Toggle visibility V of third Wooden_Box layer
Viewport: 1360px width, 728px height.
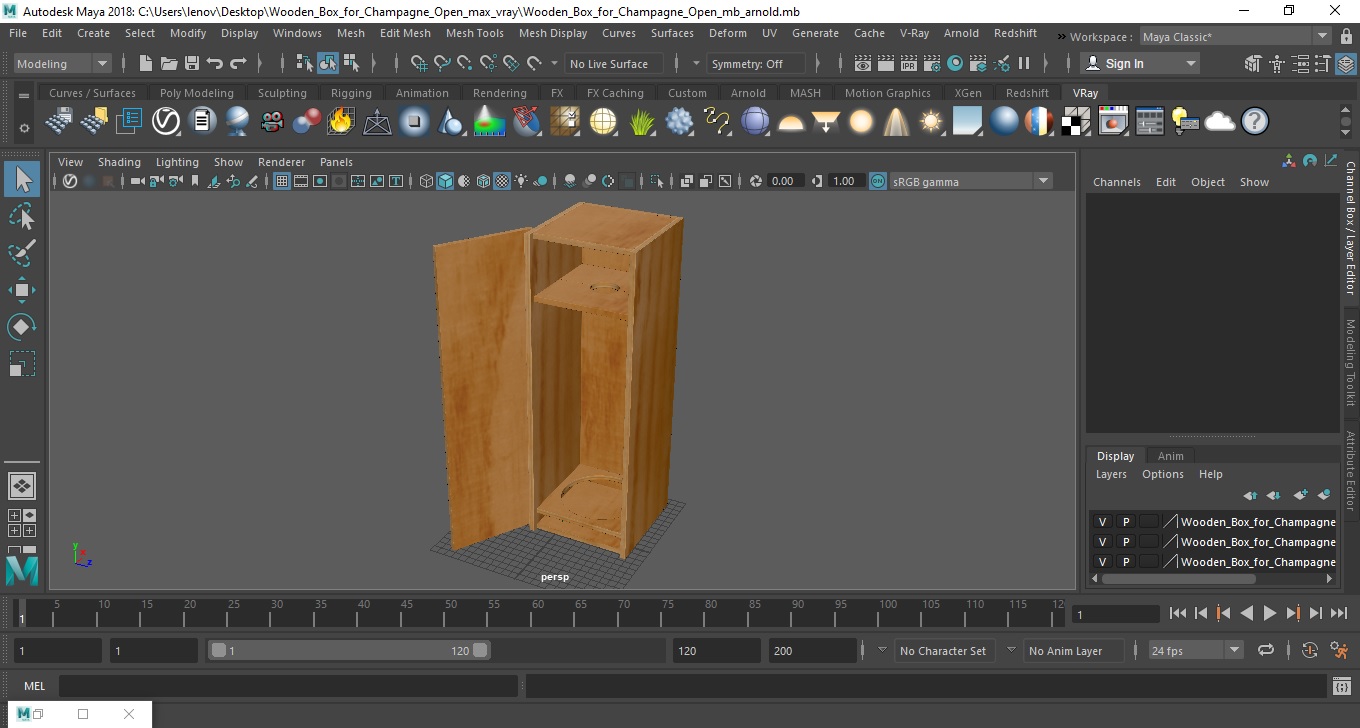[x=1102, y=562]
